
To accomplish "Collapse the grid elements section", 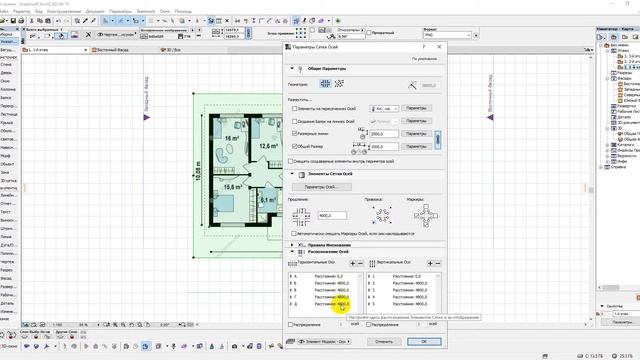I will point(292,174).
